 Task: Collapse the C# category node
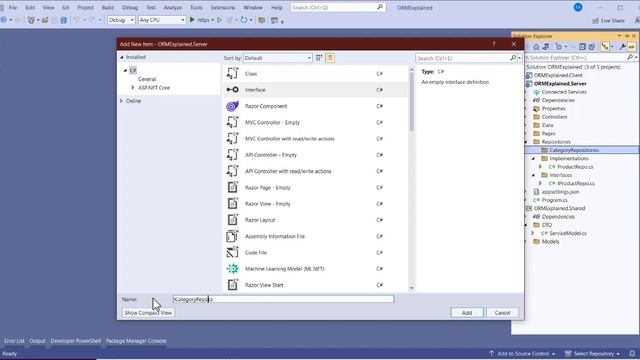point(125,71)
